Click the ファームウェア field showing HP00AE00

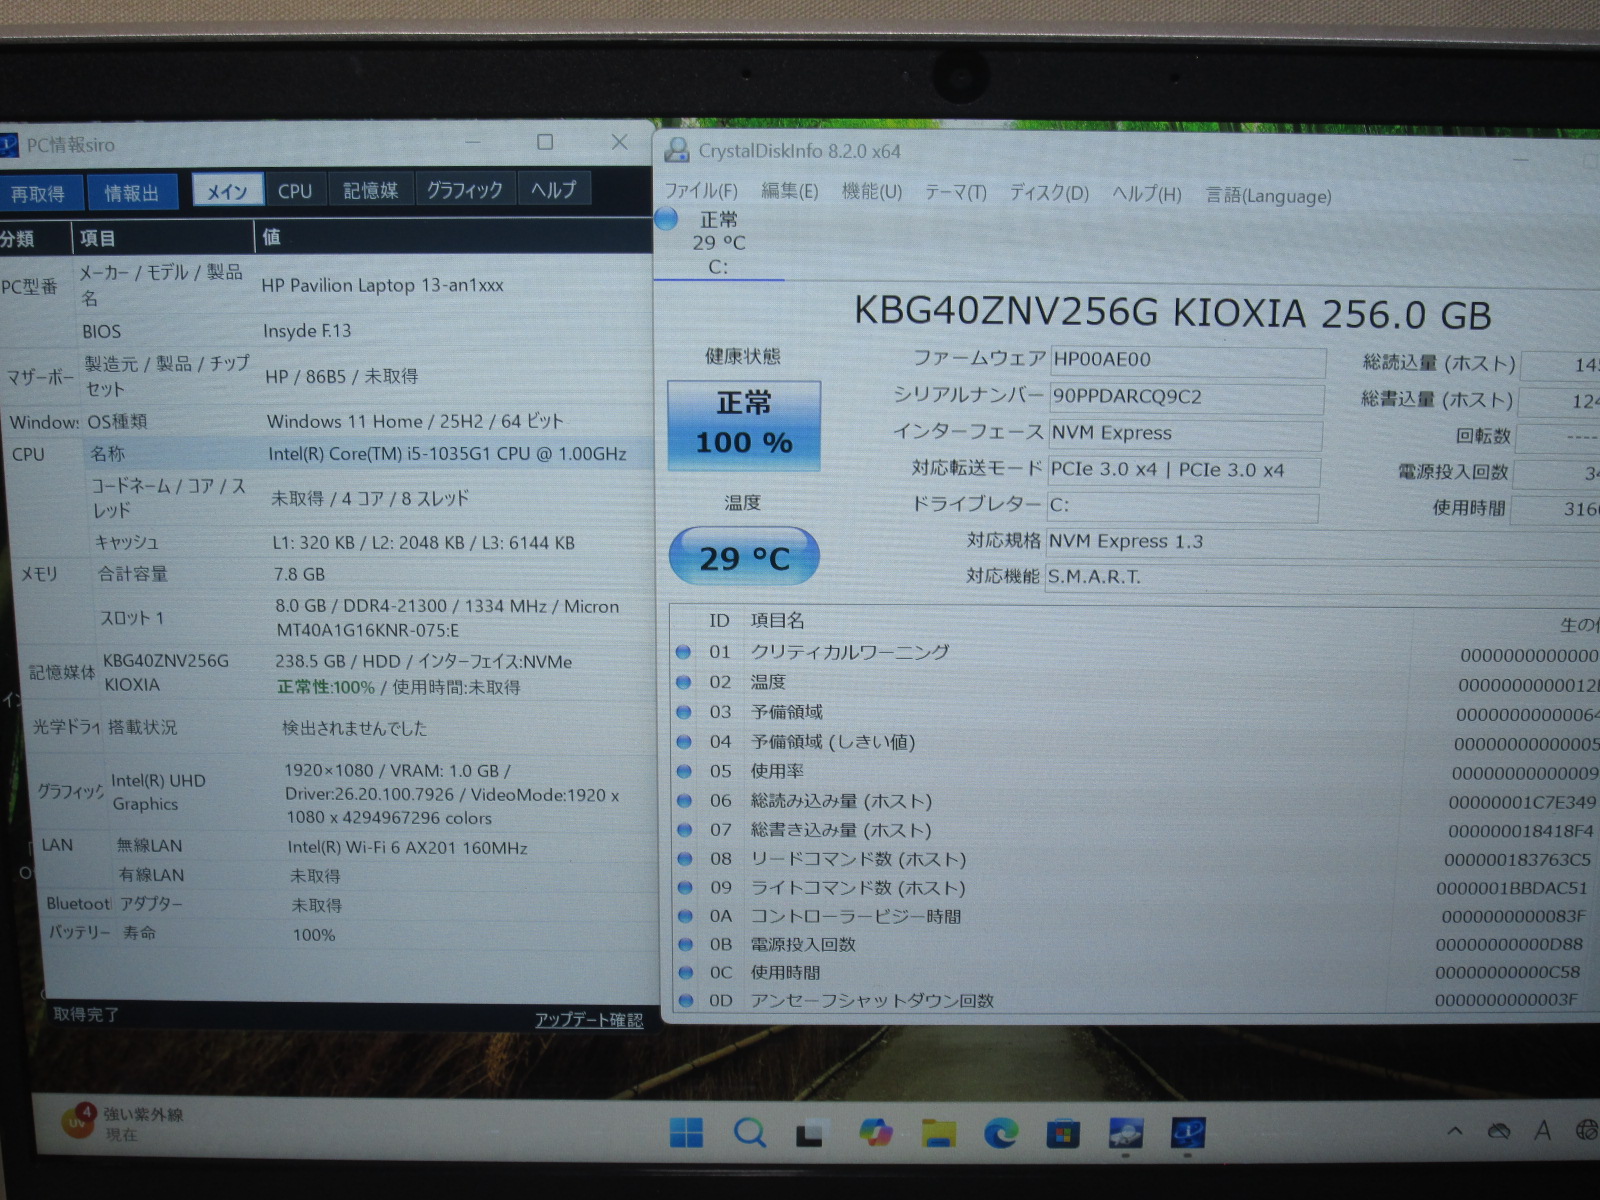pyautogui.click(x=1188, y=360)
